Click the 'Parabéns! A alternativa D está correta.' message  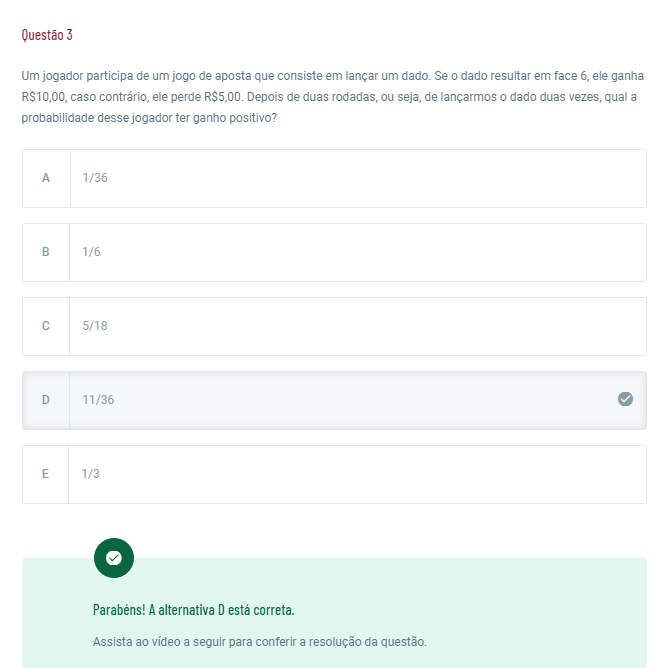(x=193, y=609)
